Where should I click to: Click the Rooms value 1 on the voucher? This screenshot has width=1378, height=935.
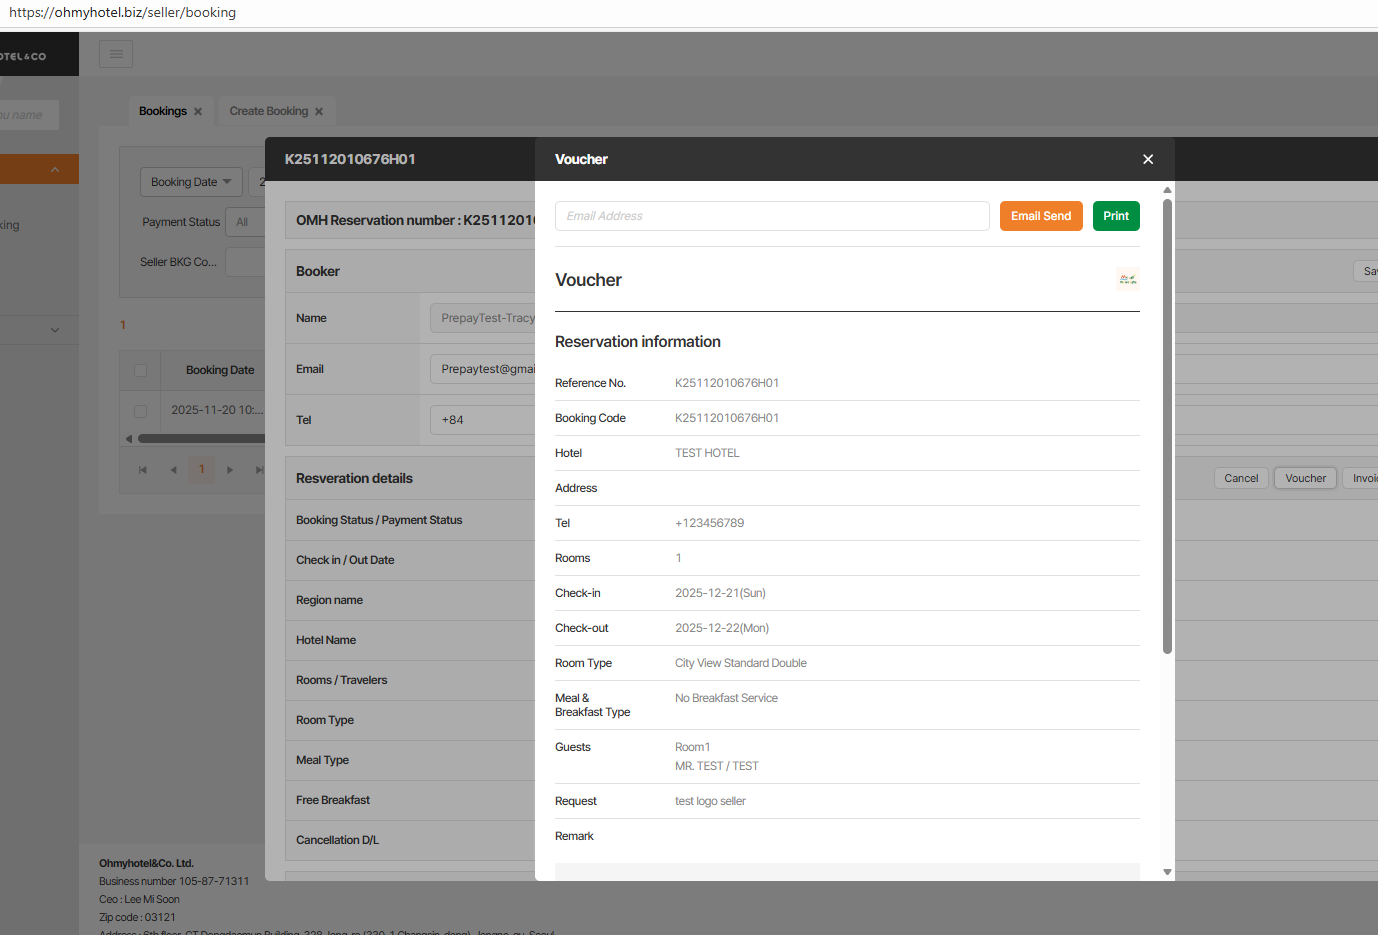pos(678,558)
